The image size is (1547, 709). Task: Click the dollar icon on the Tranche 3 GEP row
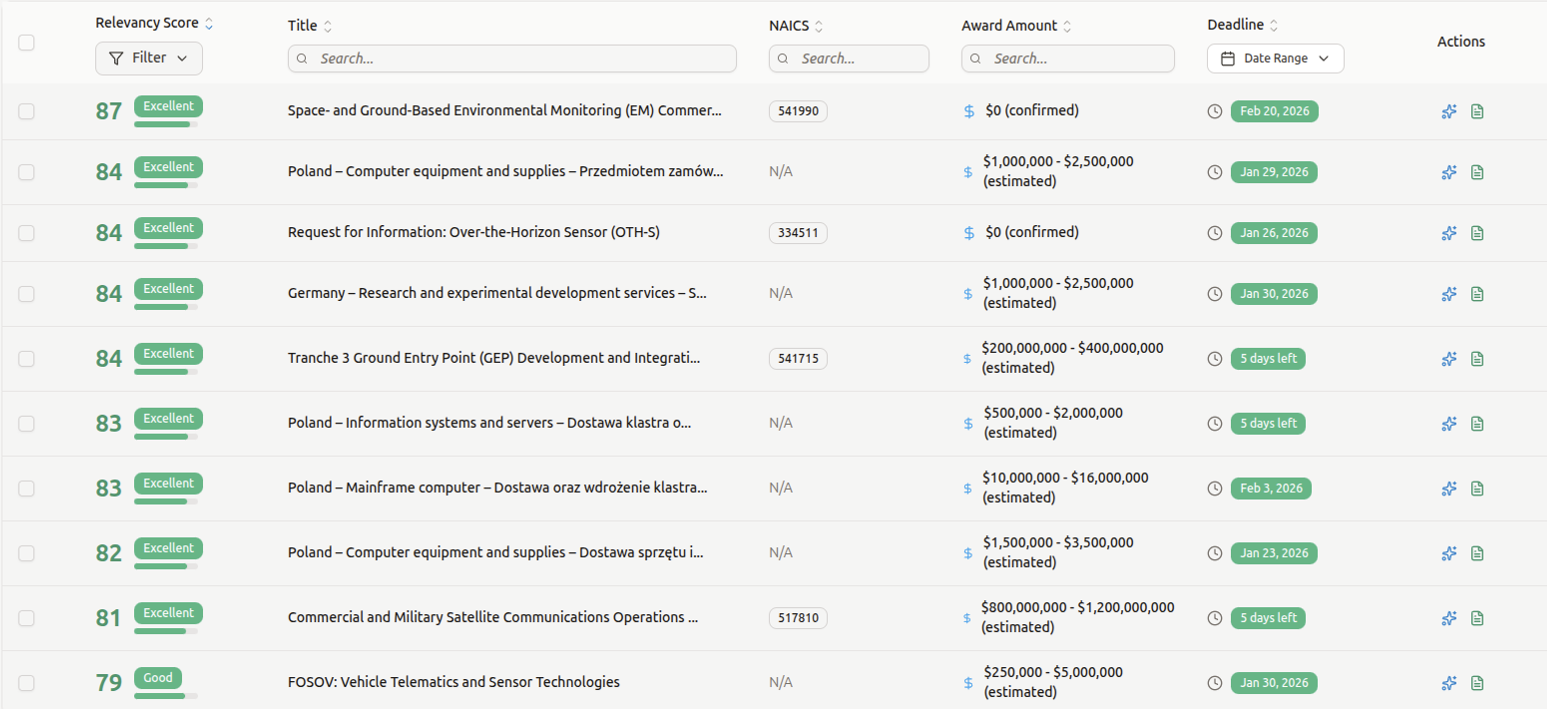click(x=967, y=358)
